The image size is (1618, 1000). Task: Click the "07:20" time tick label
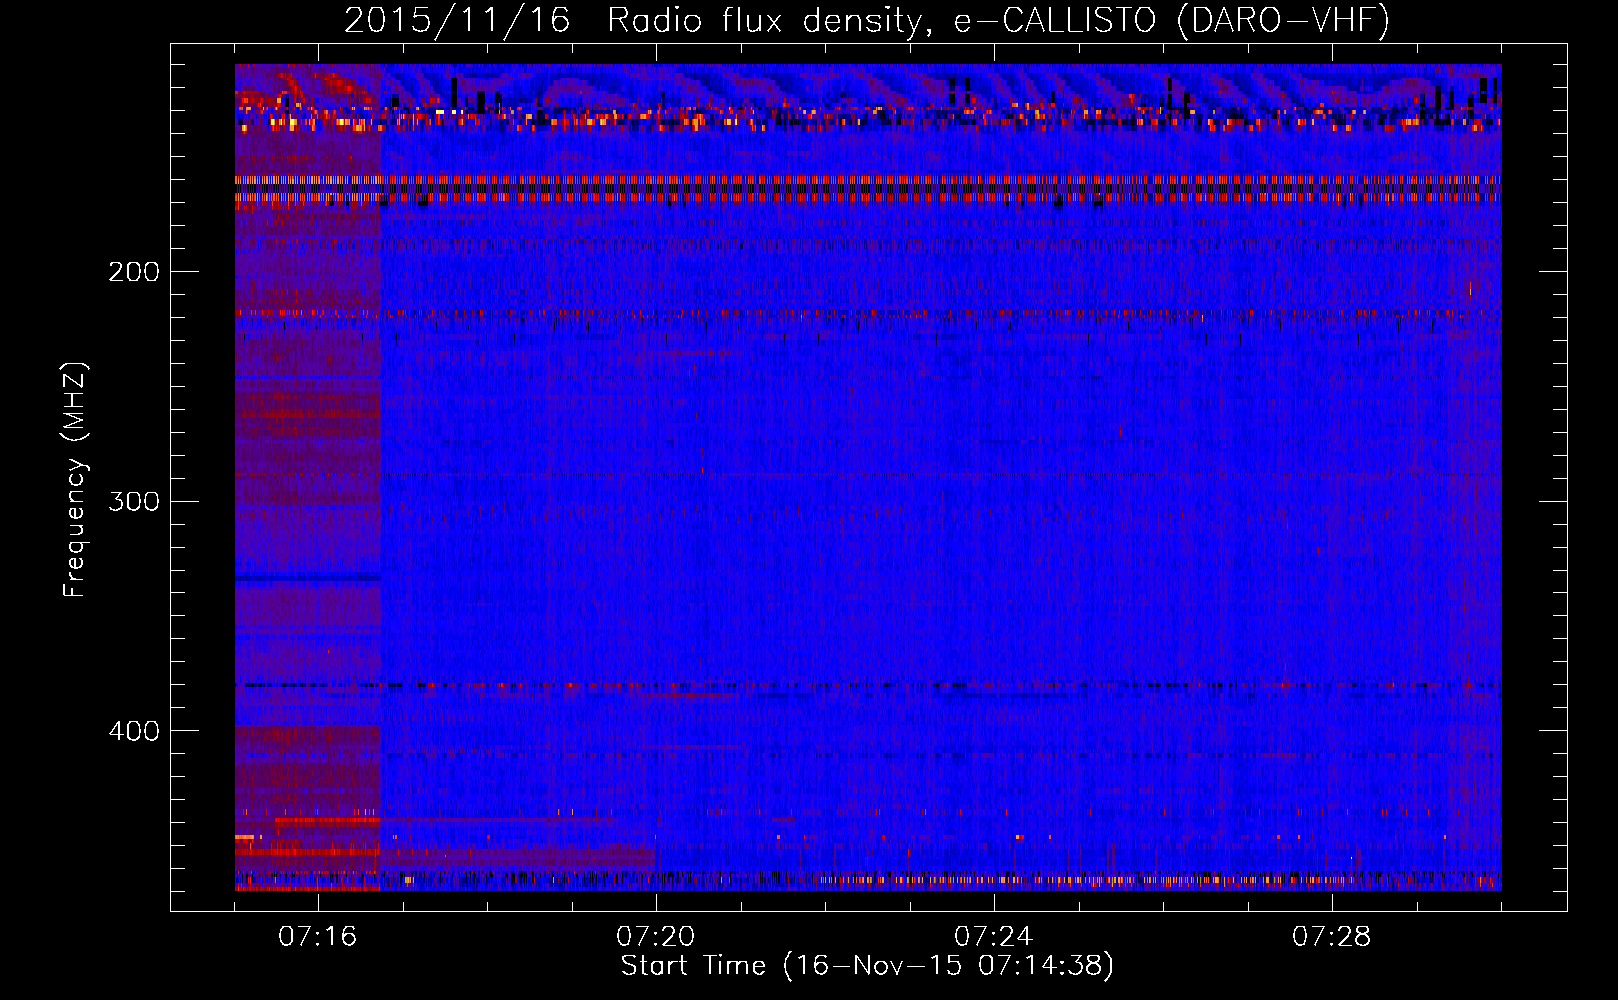pyautogui.click(x=656, y=937)
